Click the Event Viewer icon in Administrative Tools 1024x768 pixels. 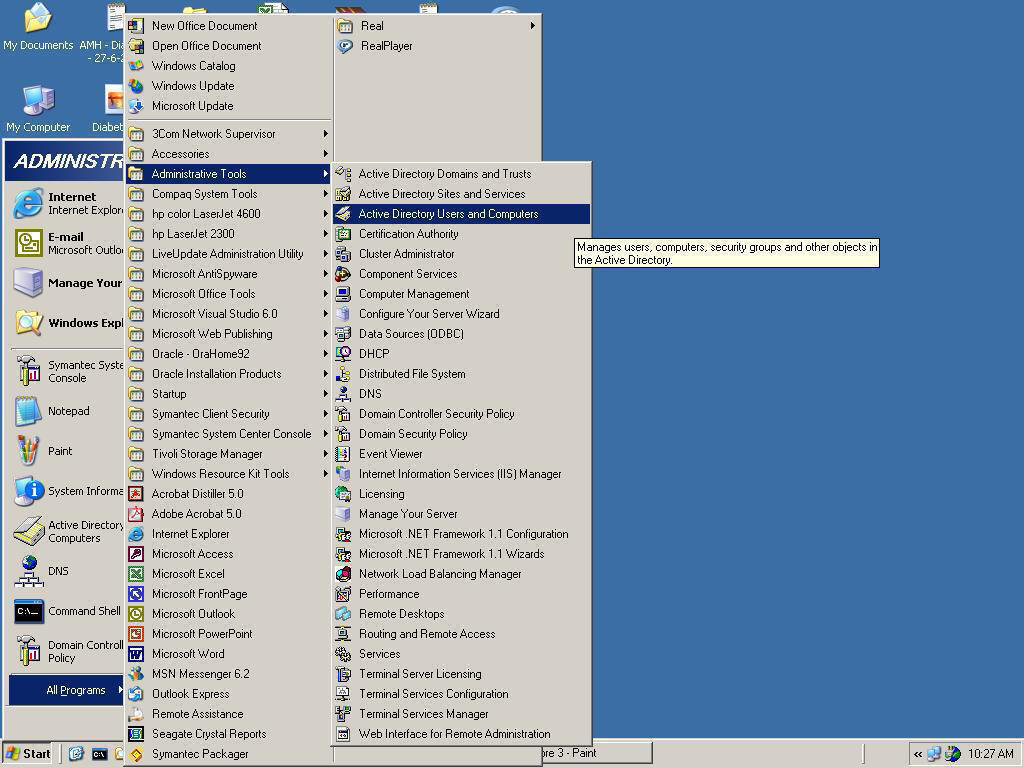click(343, 454)
